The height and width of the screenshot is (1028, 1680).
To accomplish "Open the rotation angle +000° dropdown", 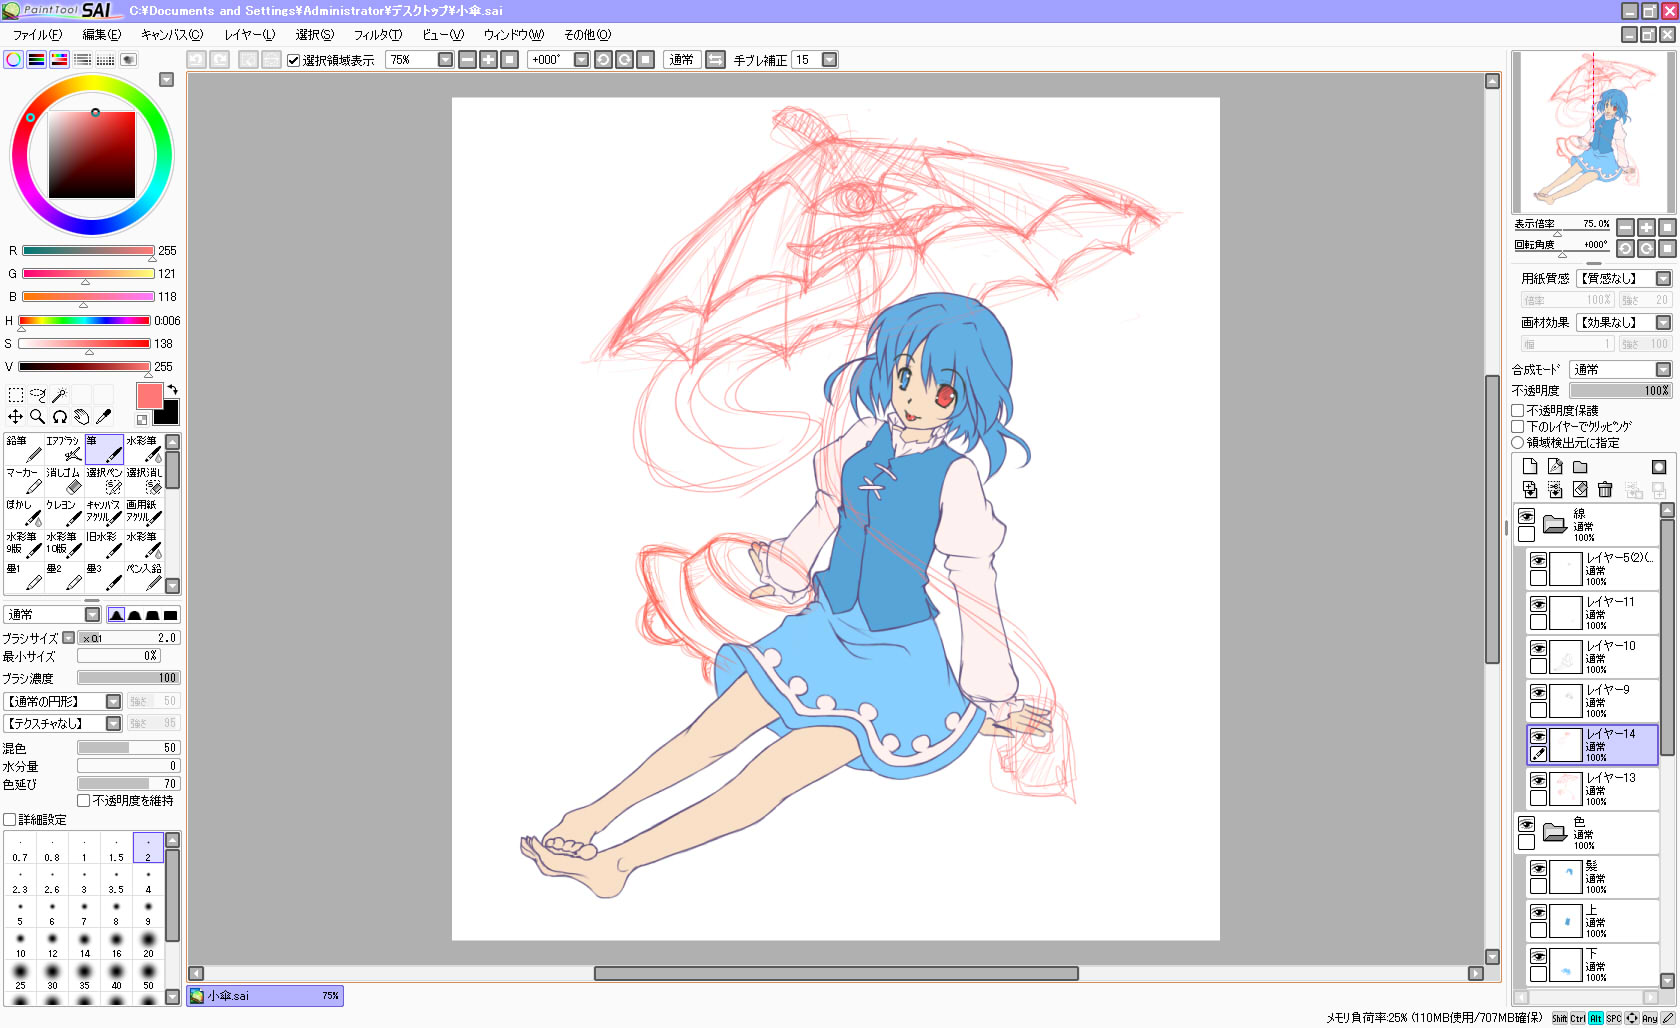I will pos(581,60).
